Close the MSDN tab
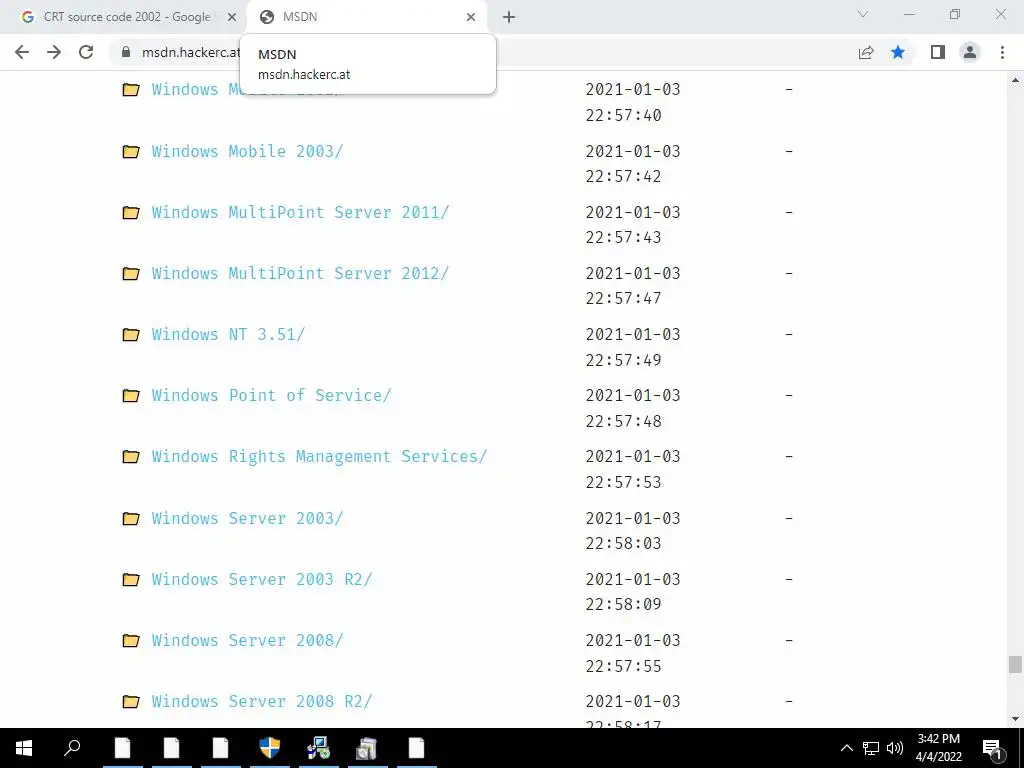Screen dimensions: 1024x768 click(471, 17)
